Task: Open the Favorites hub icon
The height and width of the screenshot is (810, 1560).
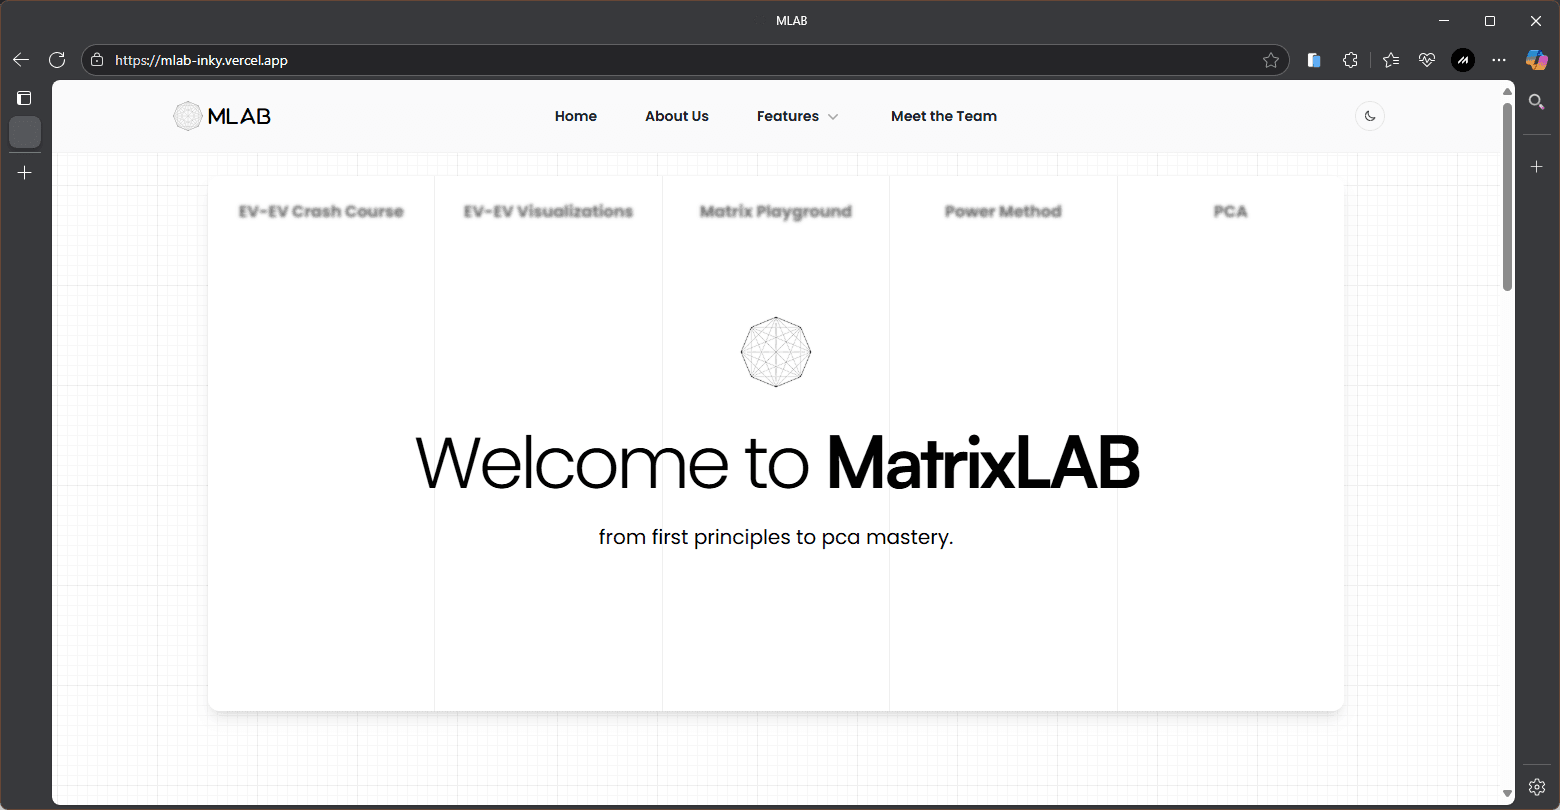Action: (1390, 60)
